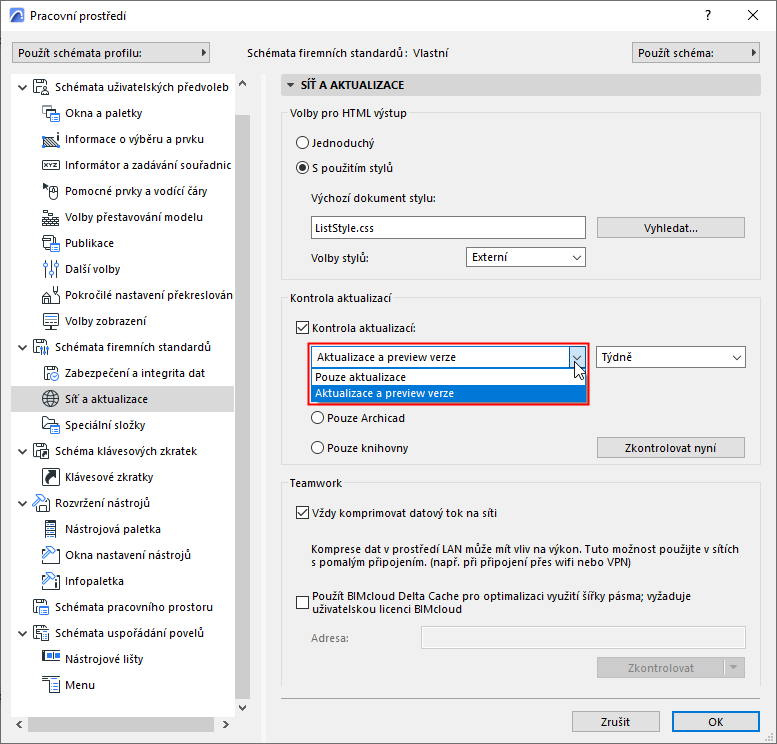Open the Volby stylů Externí dropdown
The height and width of the screenshot is (744, 777).
(x=526, y=257)
